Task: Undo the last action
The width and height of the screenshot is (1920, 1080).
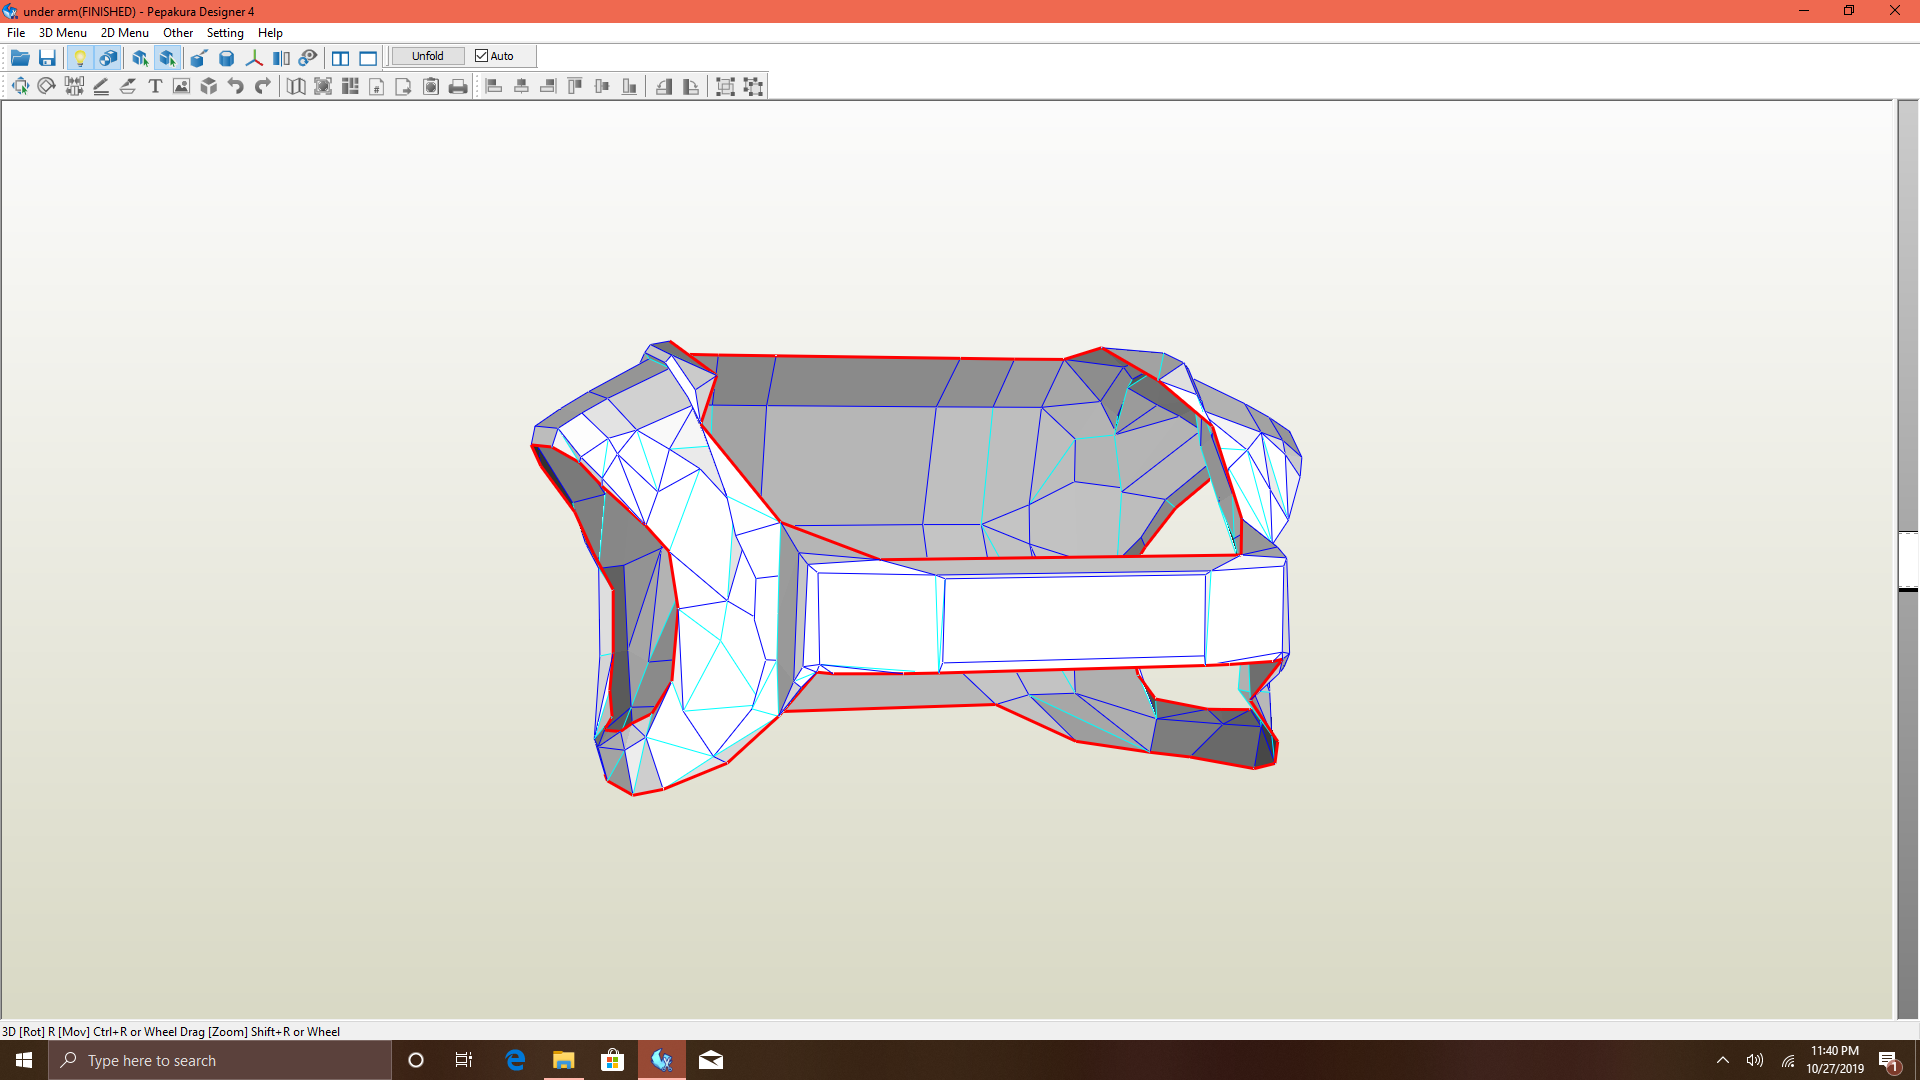Action: [x=236, y=86]
